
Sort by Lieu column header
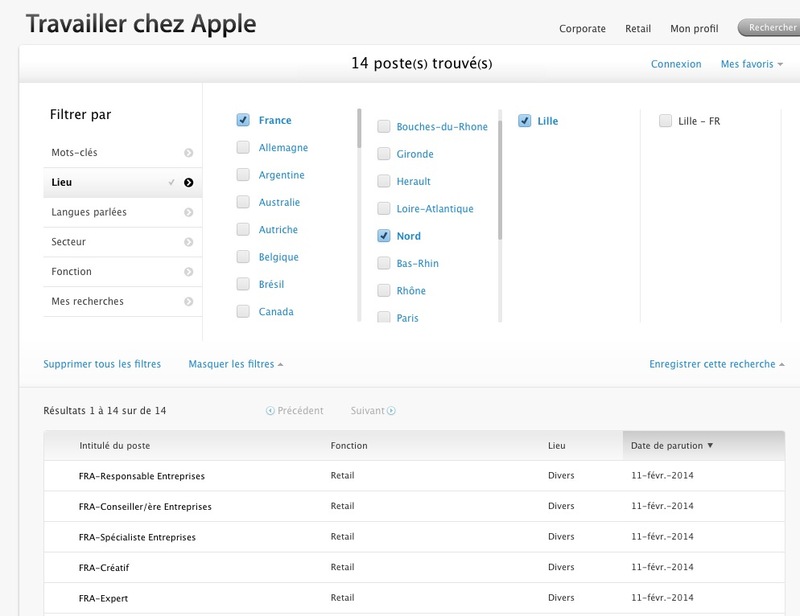557,446
